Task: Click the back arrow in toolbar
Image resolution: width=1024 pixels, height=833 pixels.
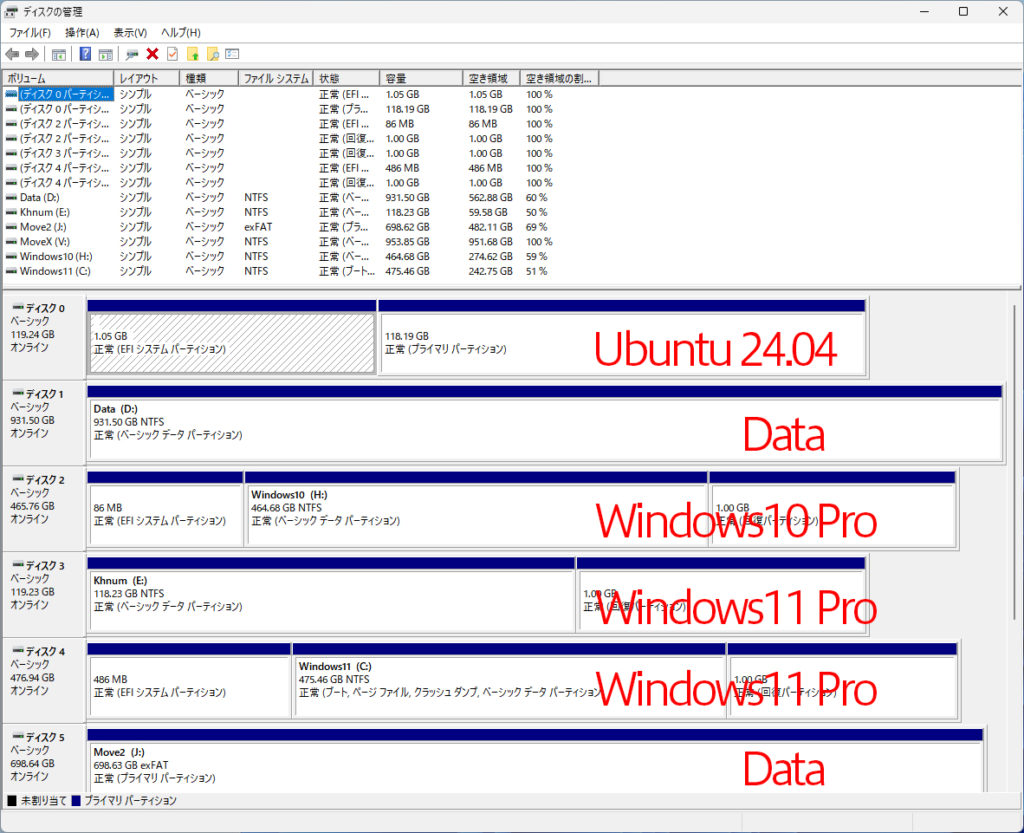Action: [12, 54]
